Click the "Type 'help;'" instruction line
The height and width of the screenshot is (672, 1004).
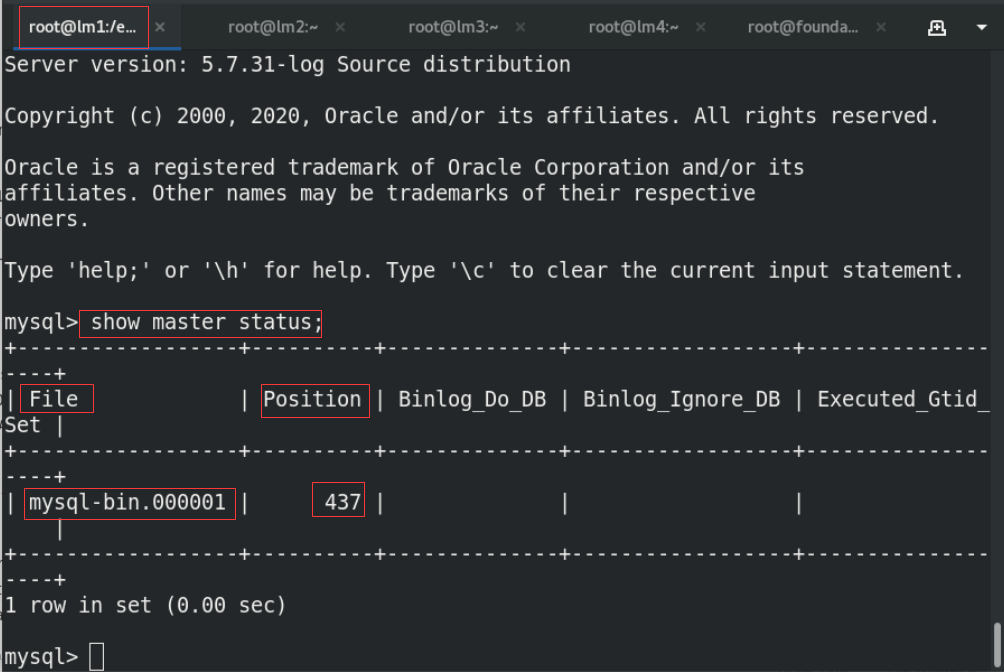tap(483, 270)
